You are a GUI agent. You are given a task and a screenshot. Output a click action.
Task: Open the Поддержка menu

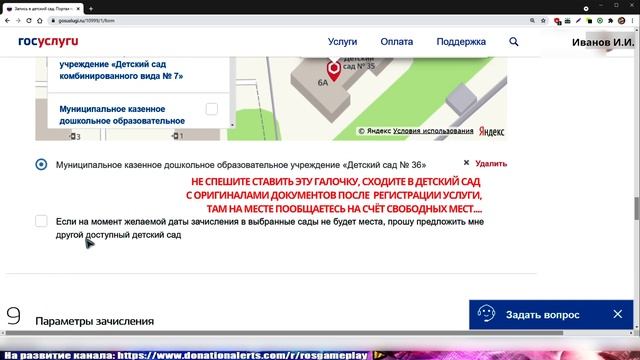tap(461, 42)
